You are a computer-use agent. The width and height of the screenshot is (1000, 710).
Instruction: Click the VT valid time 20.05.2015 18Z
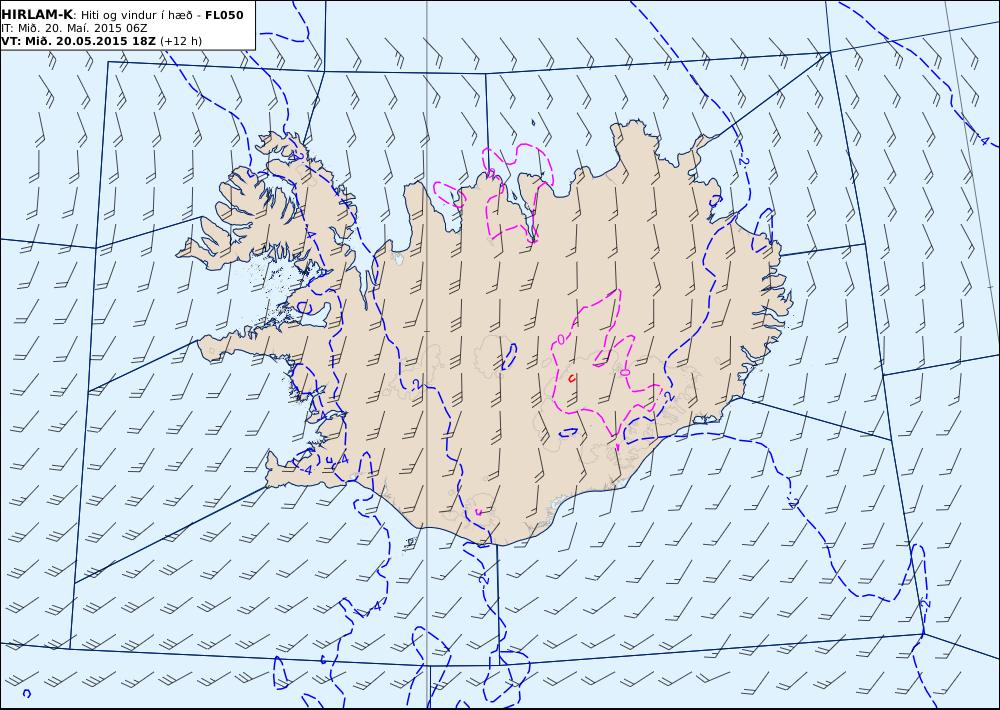coord(78,41)
